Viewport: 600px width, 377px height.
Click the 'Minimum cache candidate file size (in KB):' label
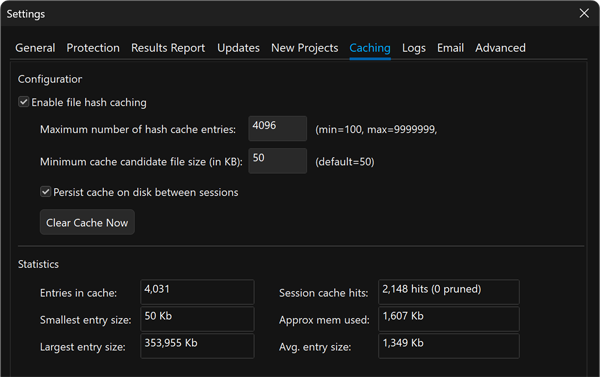point(141,162)
